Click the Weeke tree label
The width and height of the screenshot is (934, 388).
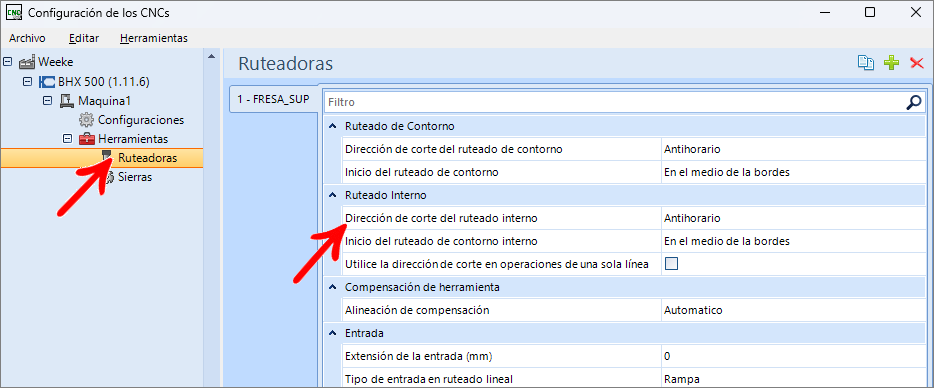click(56, 62)
